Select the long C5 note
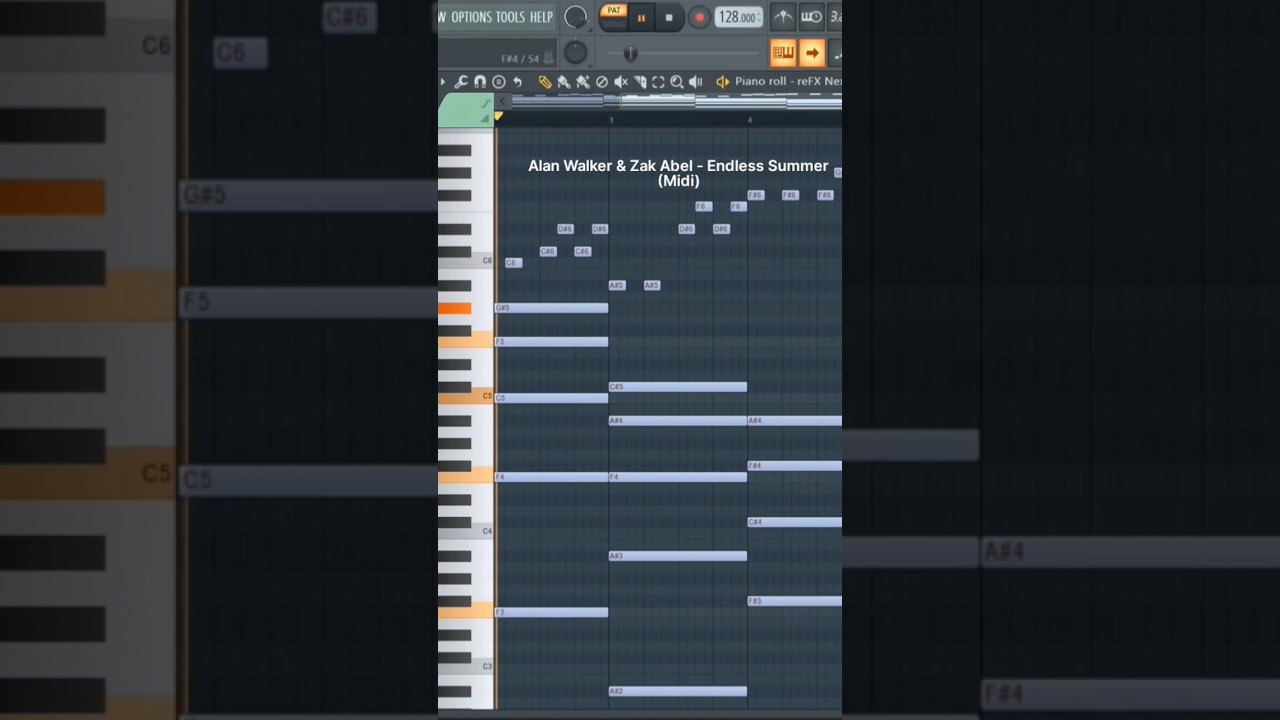This screenshot has height=720, width=1280. click(x=551, y=398)
